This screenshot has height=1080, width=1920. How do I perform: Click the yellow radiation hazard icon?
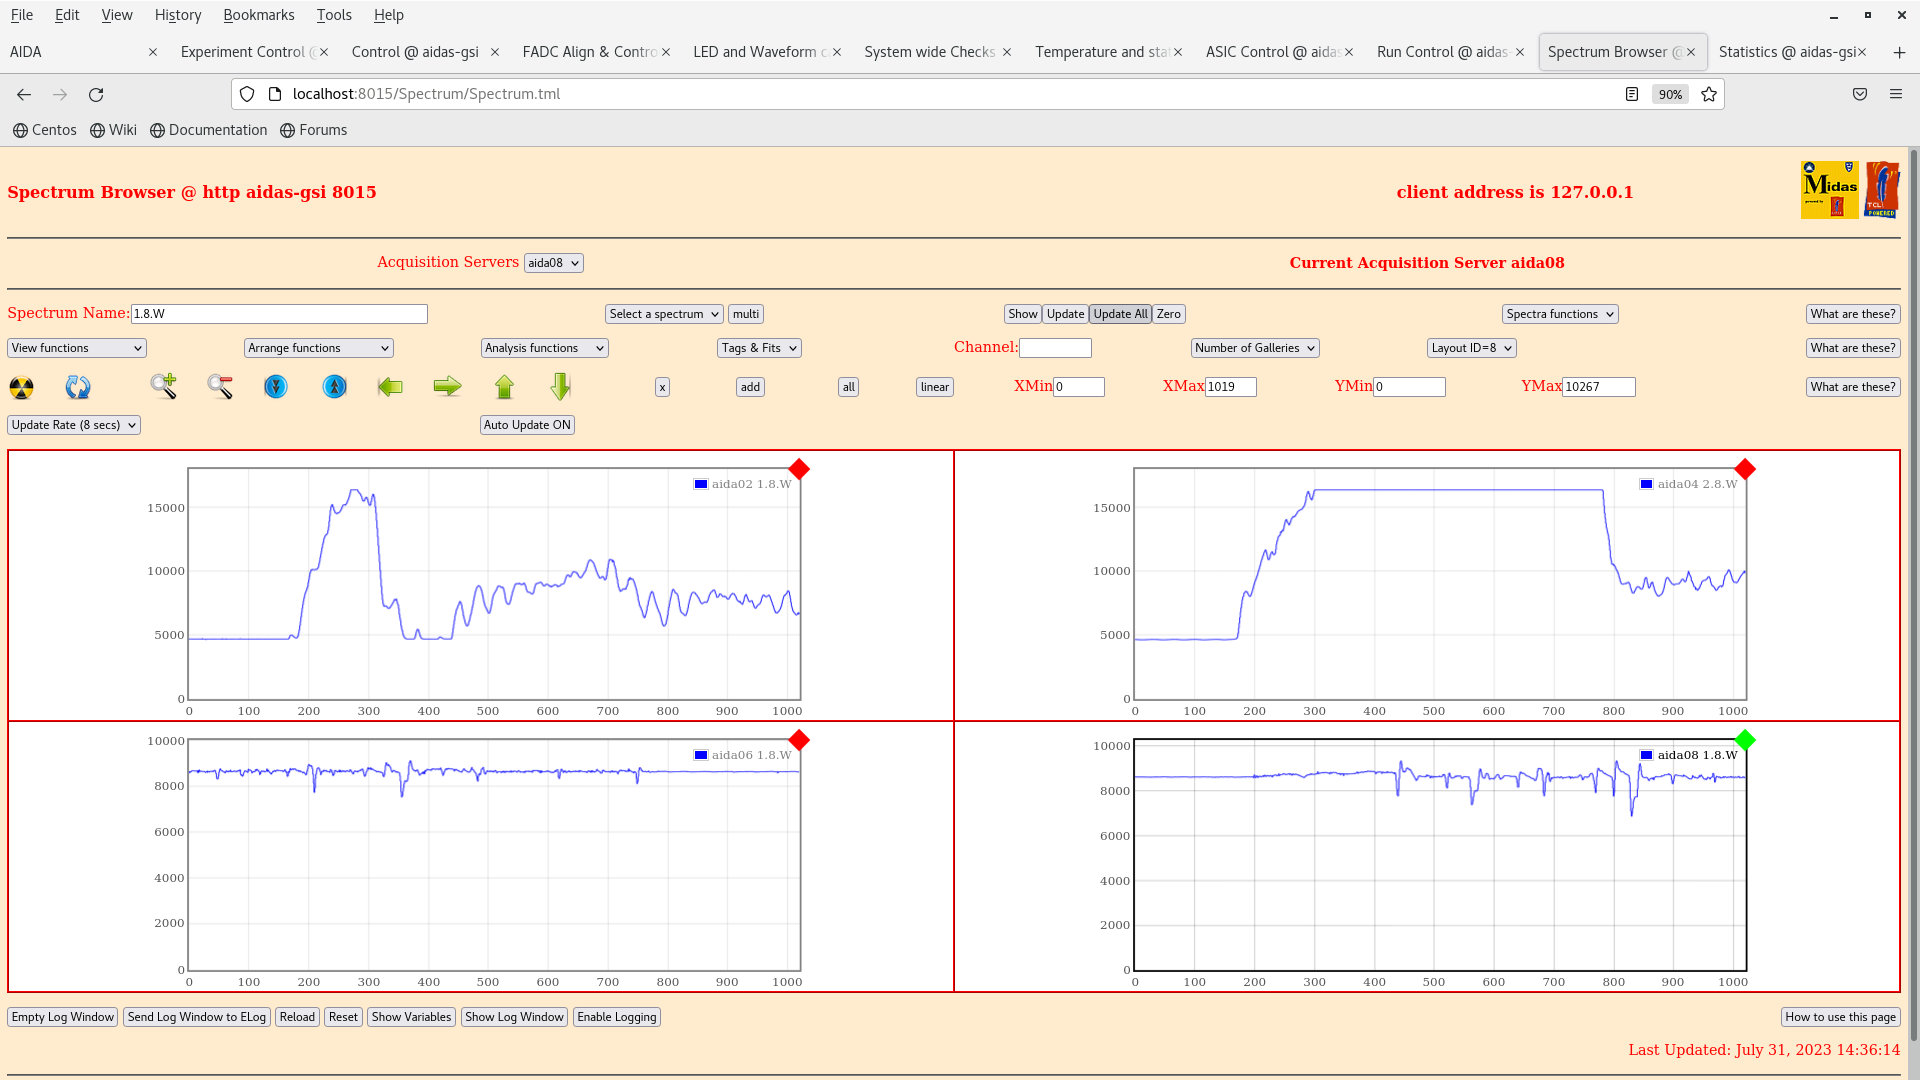[22, 387]
